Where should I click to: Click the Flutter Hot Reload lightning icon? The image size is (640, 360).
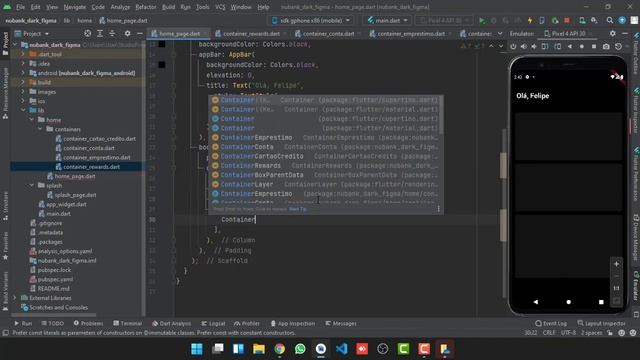(x=529, y=20)
